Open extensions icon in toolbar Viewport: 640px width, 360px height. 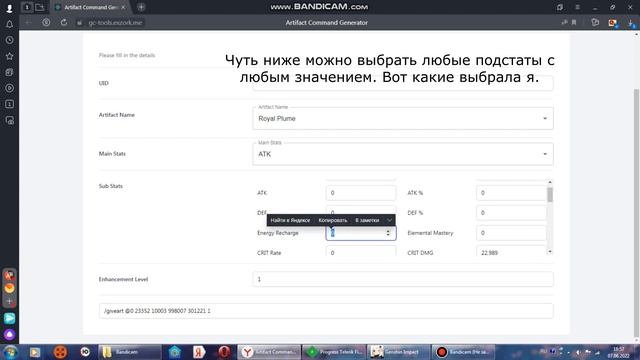[595, 22]
